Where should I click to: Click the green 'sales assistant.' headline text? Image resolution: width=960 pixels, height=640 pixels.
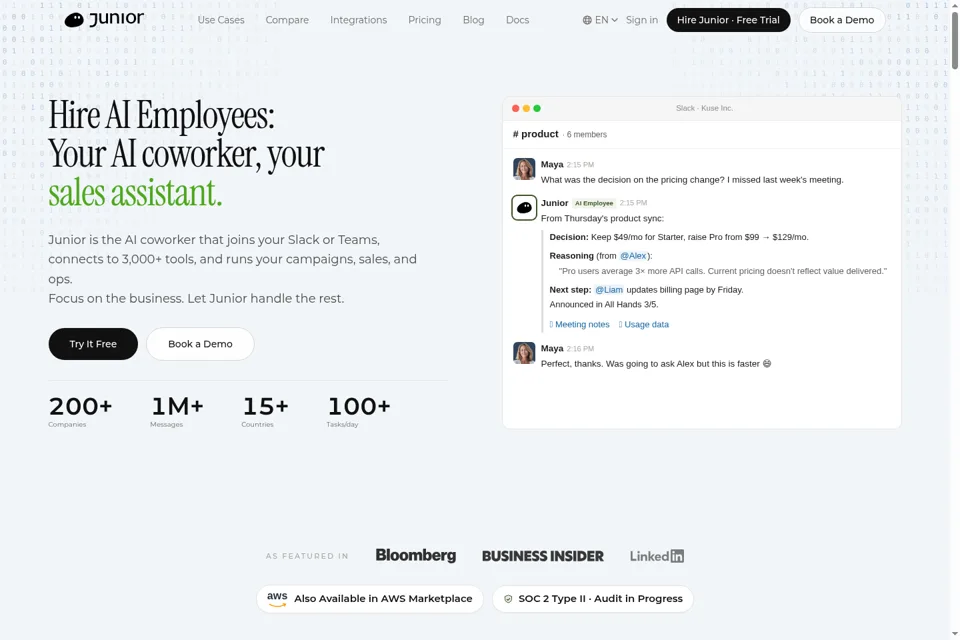(135, 193)
